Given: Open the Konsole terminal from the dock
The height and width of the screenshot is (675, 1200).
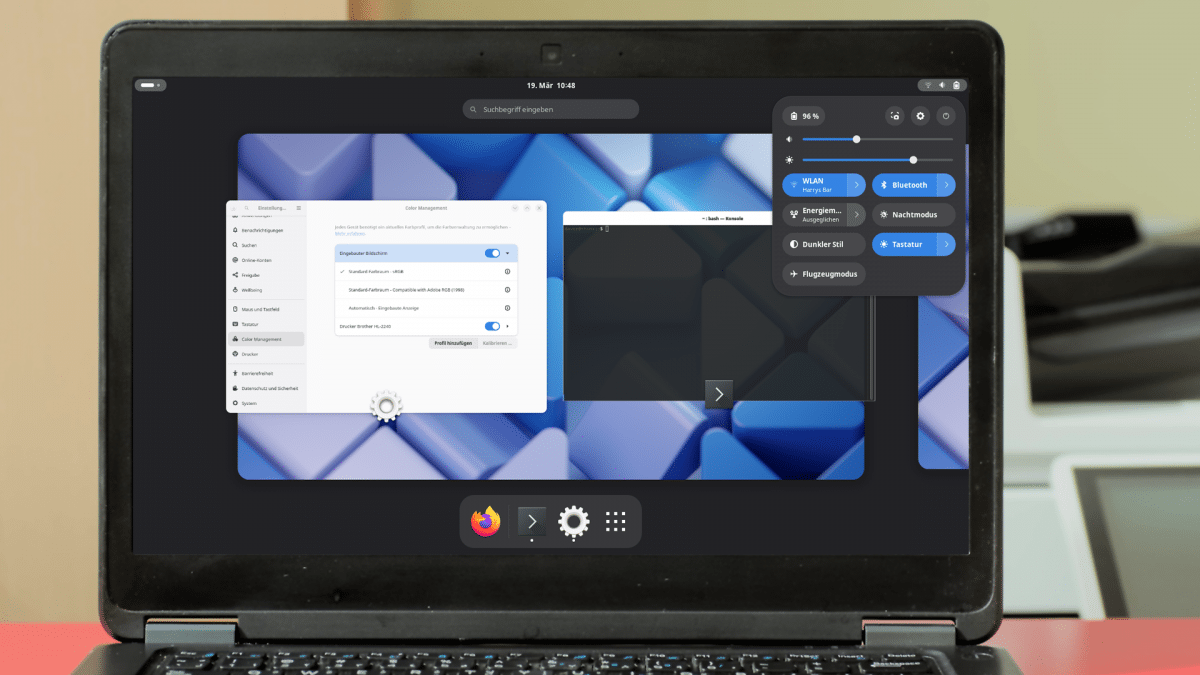Looking at the screenshot, I should click(x=531, y=521).
